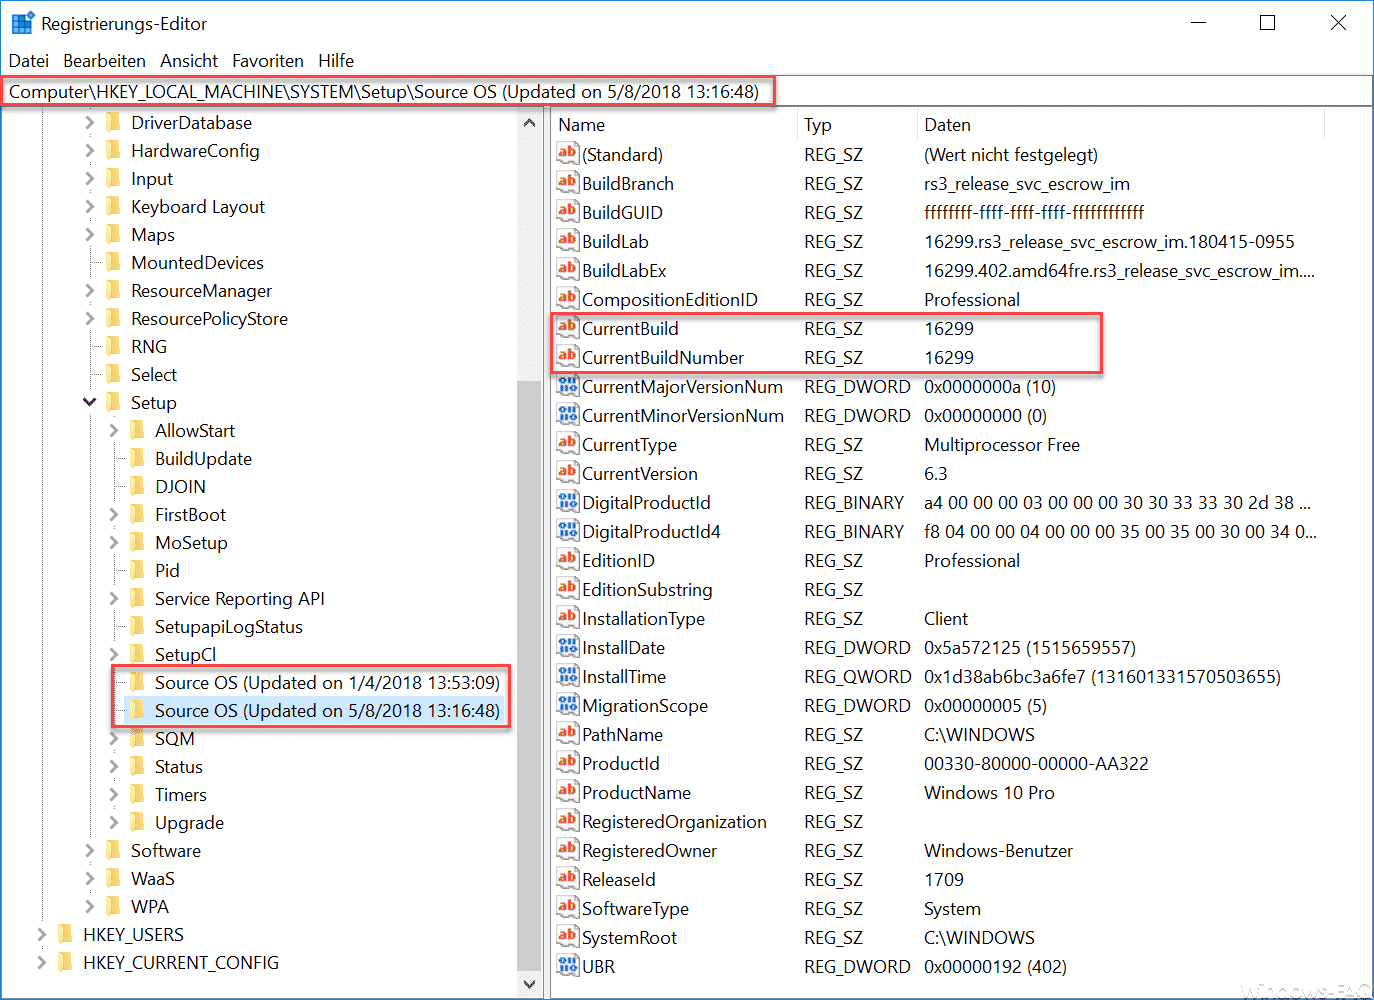Click the UBR DWORD value icon
1374x1000 pixels.
pyautogui.click(x=568, y=966)
